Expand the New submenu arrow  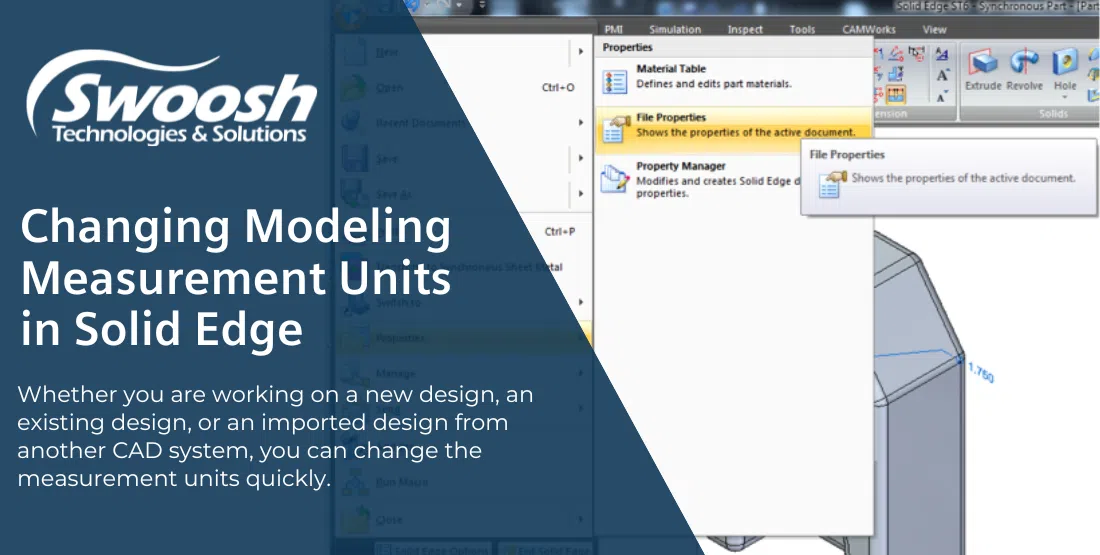[x=581, y=51]
